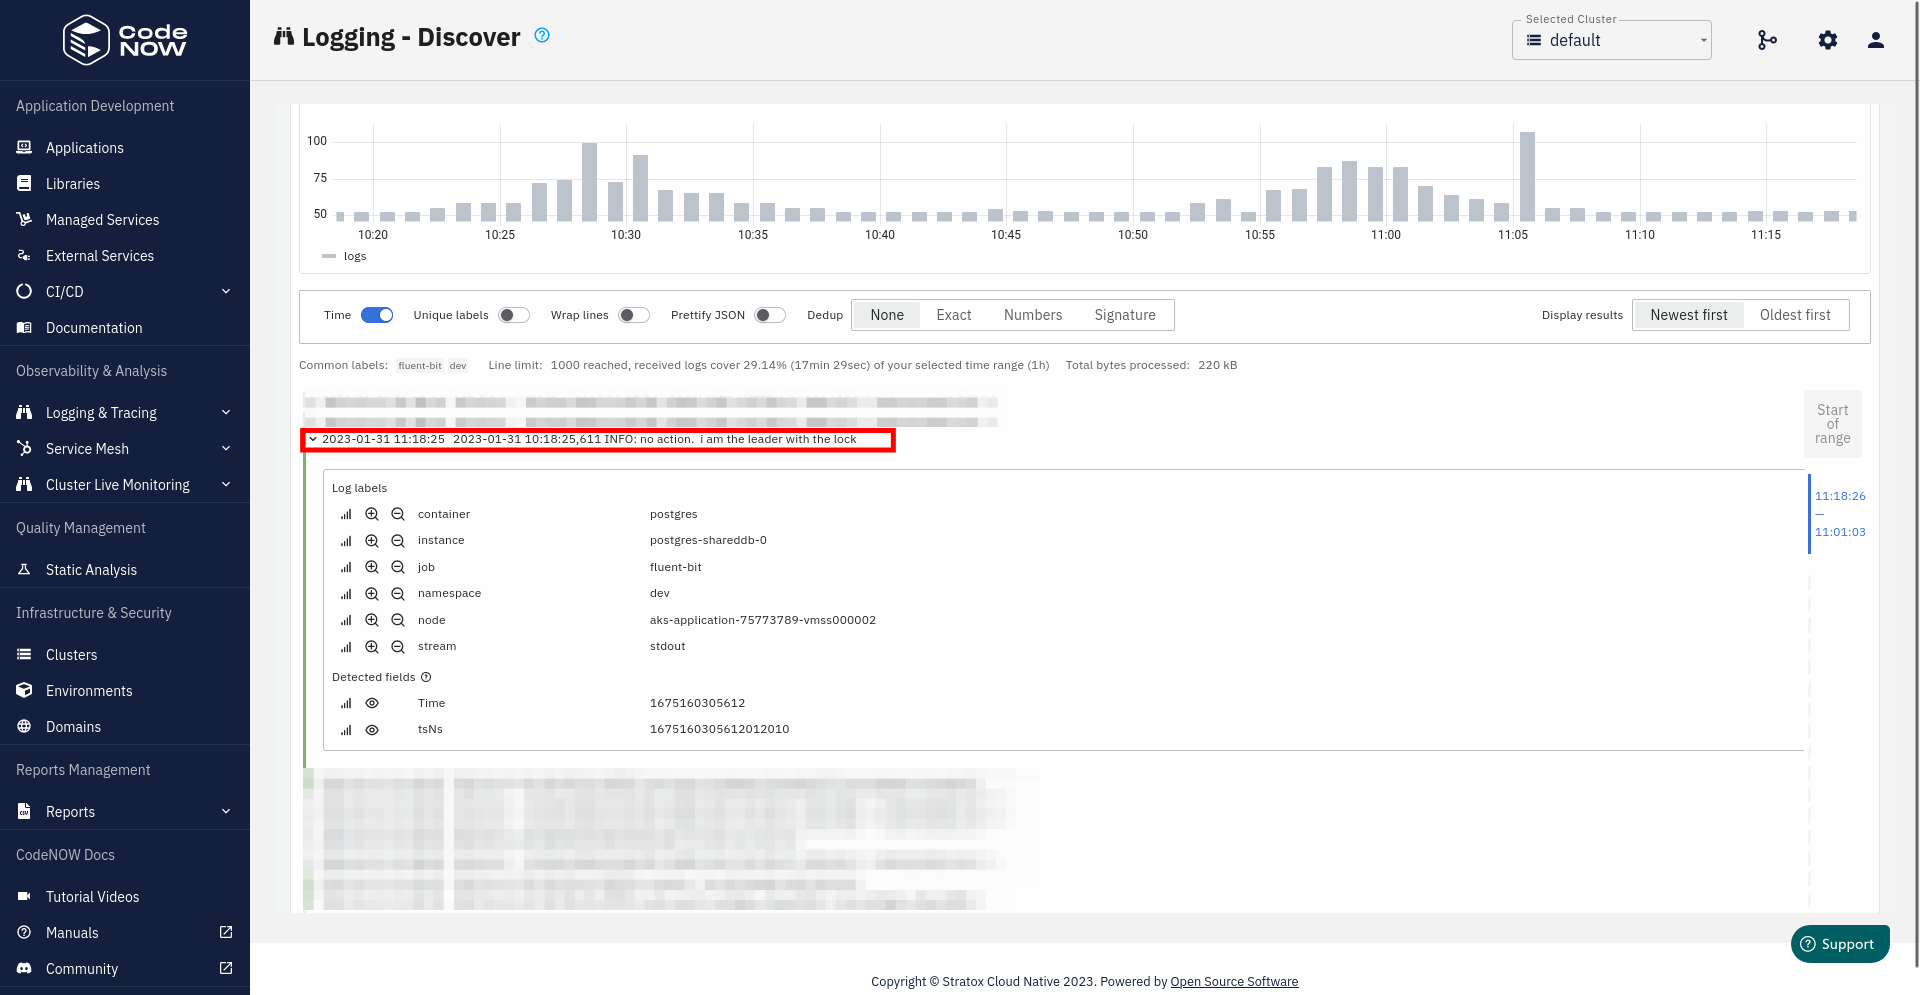
Task: Click the tallest histogram bar near 11:05
Action: [x=1527, y=176]
